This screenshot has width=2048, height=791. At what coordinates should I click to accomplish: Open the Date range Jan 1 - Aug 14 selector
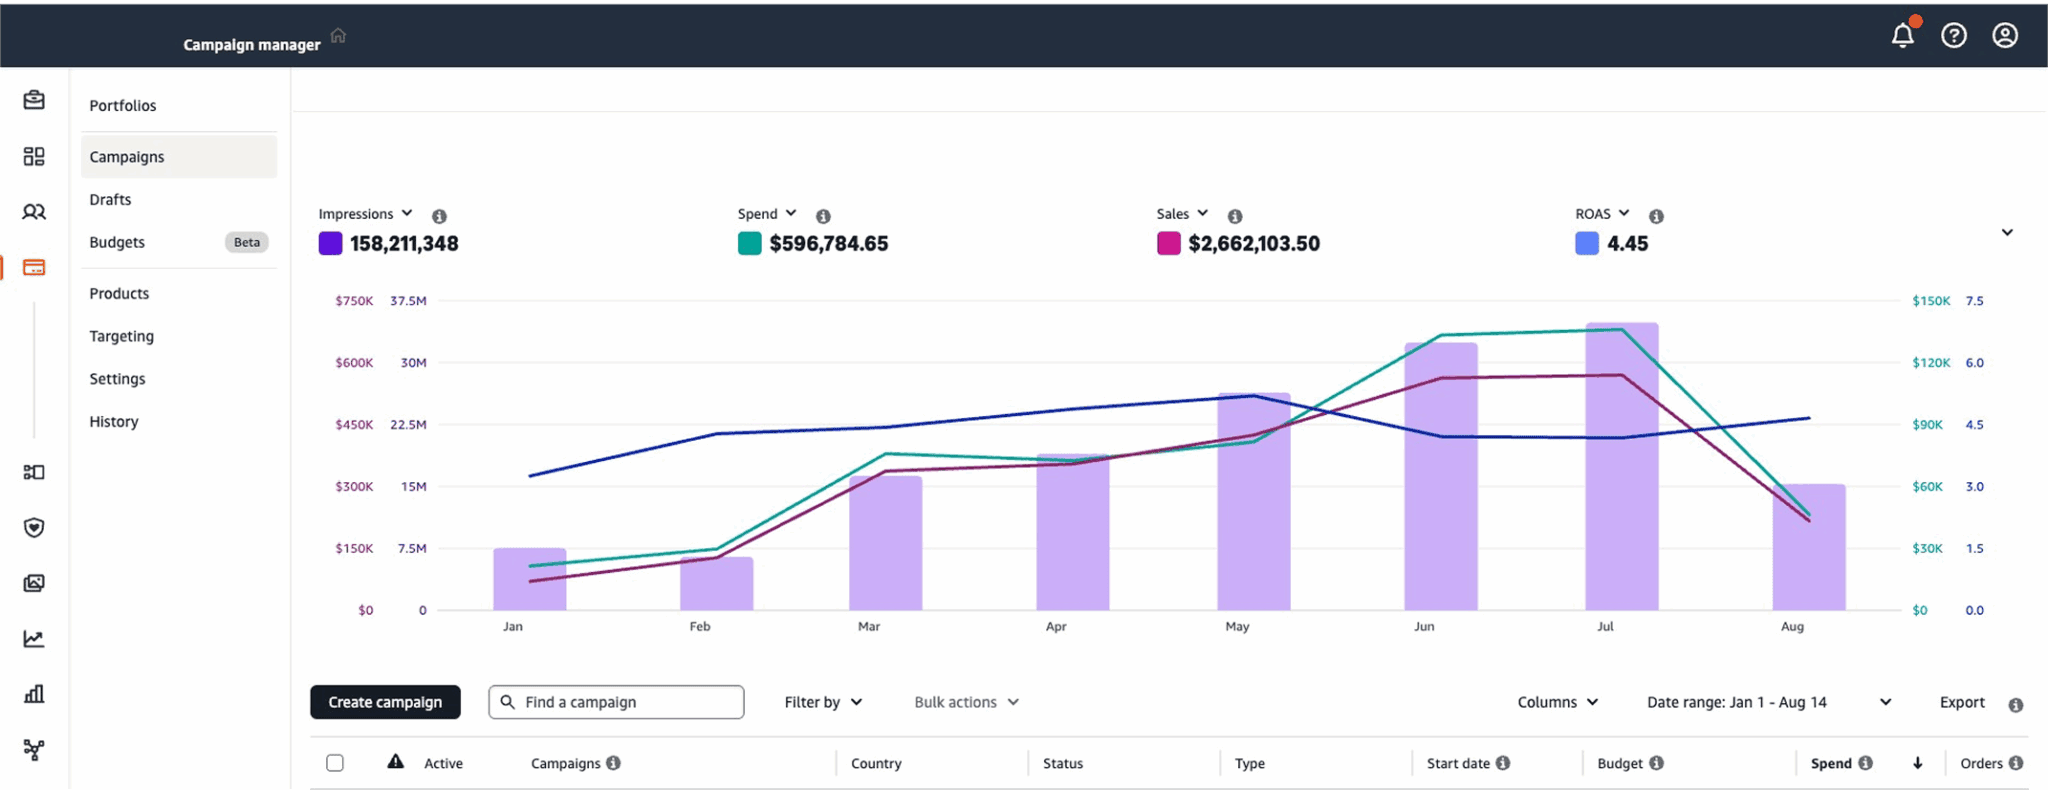pyautogui.click(x=1768, y=702)
